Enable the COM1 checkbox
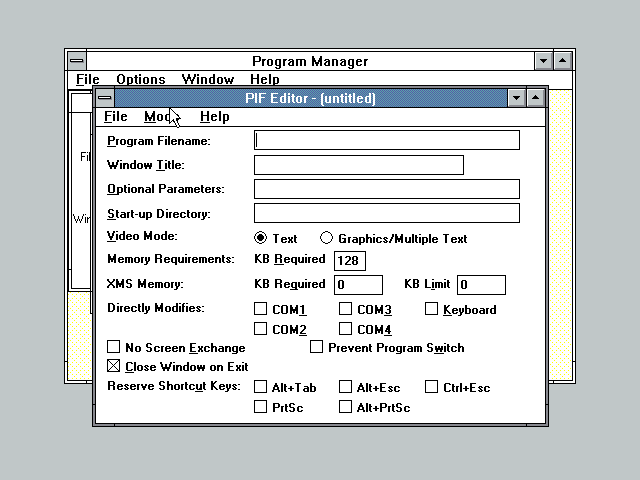Viewport: 640px width, 480px height. point(260,309)
